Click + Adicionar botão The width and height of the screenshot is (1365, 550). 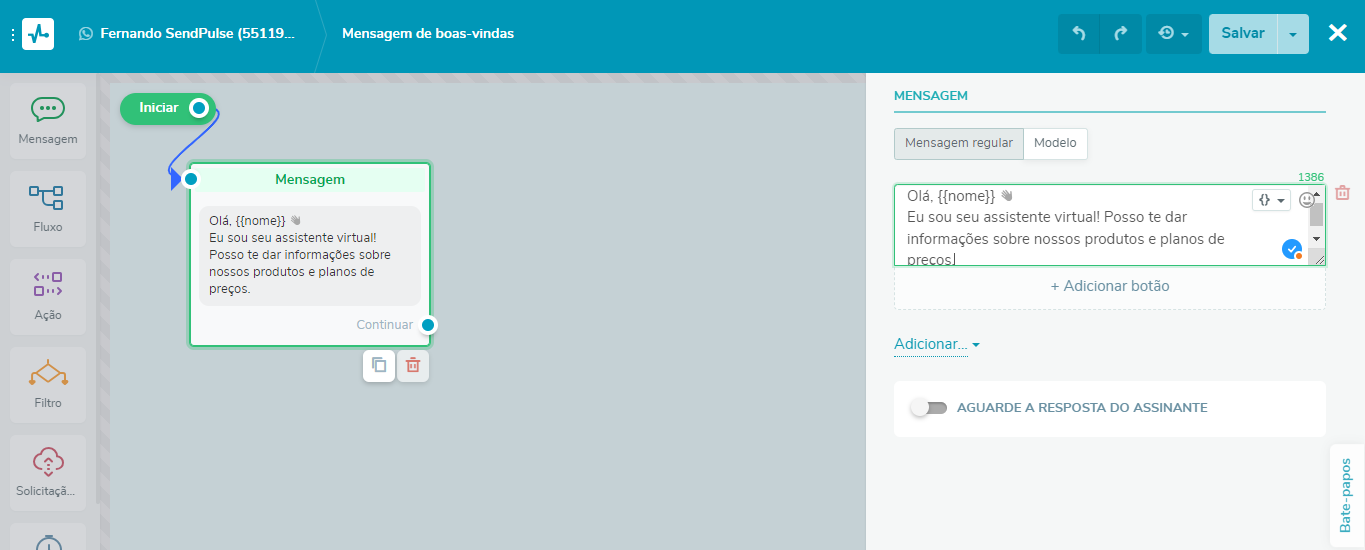pos(1110,286)
